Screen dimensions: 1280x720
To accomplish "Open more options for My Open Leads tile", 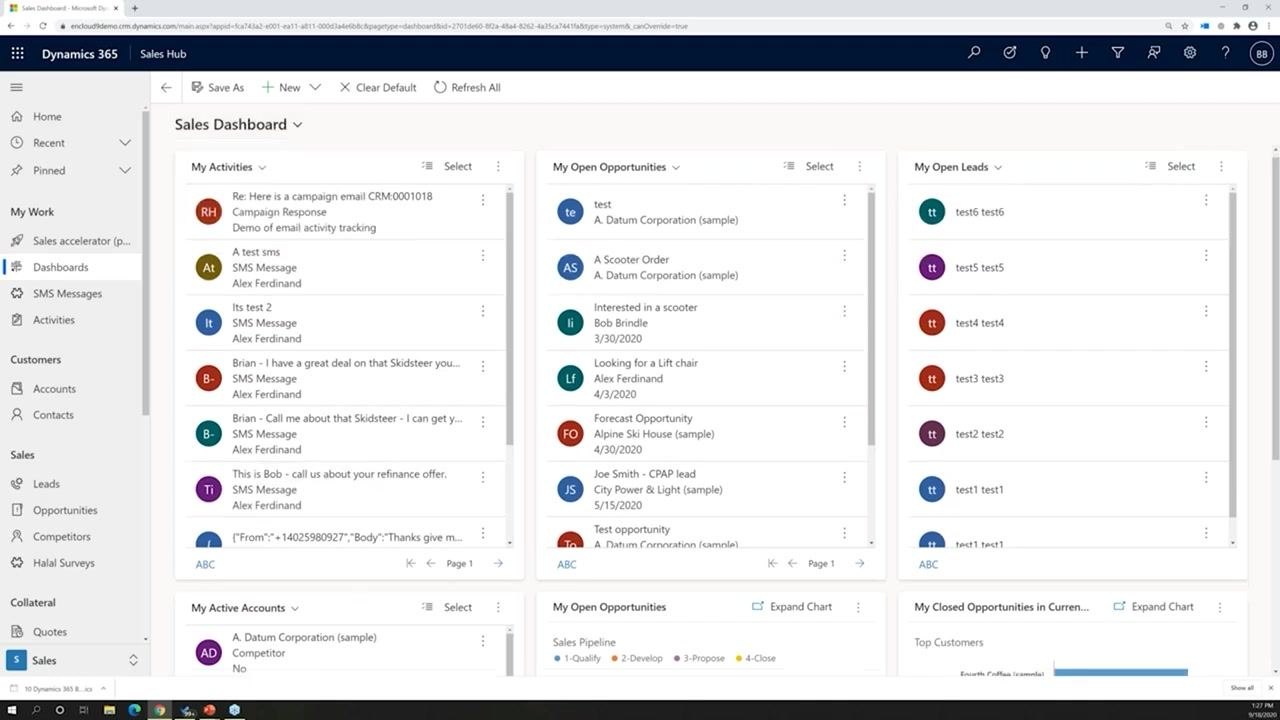I will 1221,167.
